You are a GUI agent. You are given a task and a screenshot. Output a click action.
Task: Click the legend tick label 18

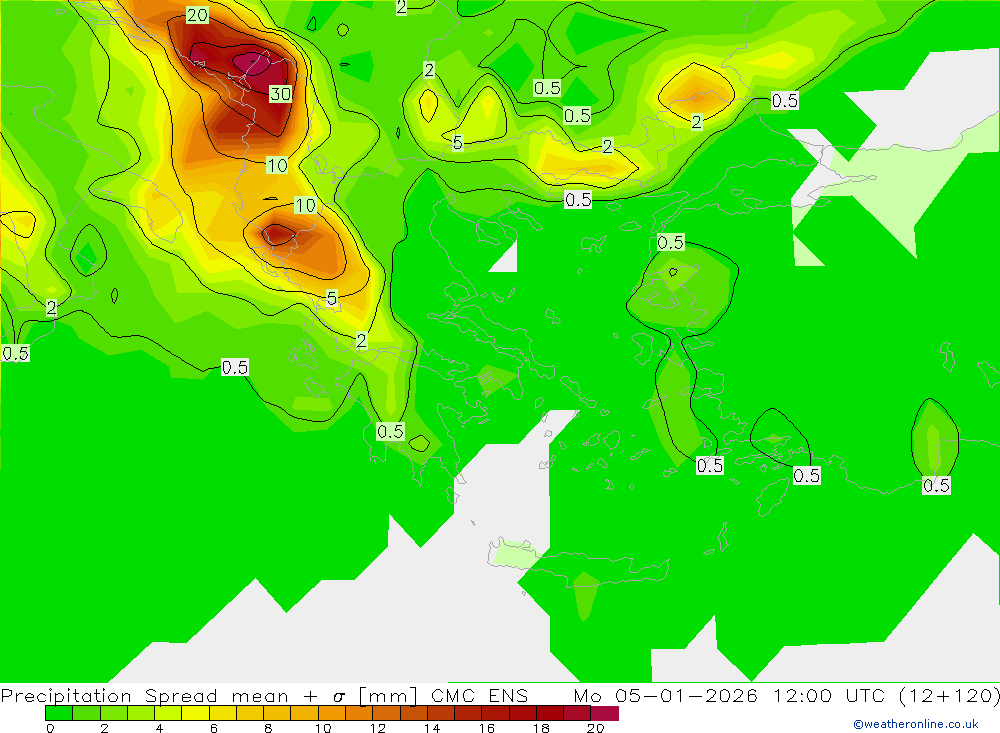[x=541, y=728]
